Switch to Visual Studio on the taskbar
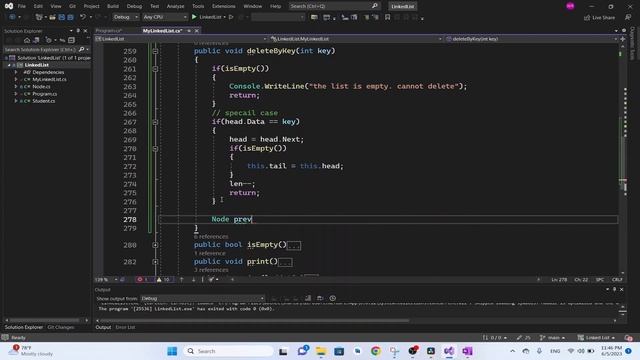Viewport: 640px width, 360px height. click(x=449, y=351)
